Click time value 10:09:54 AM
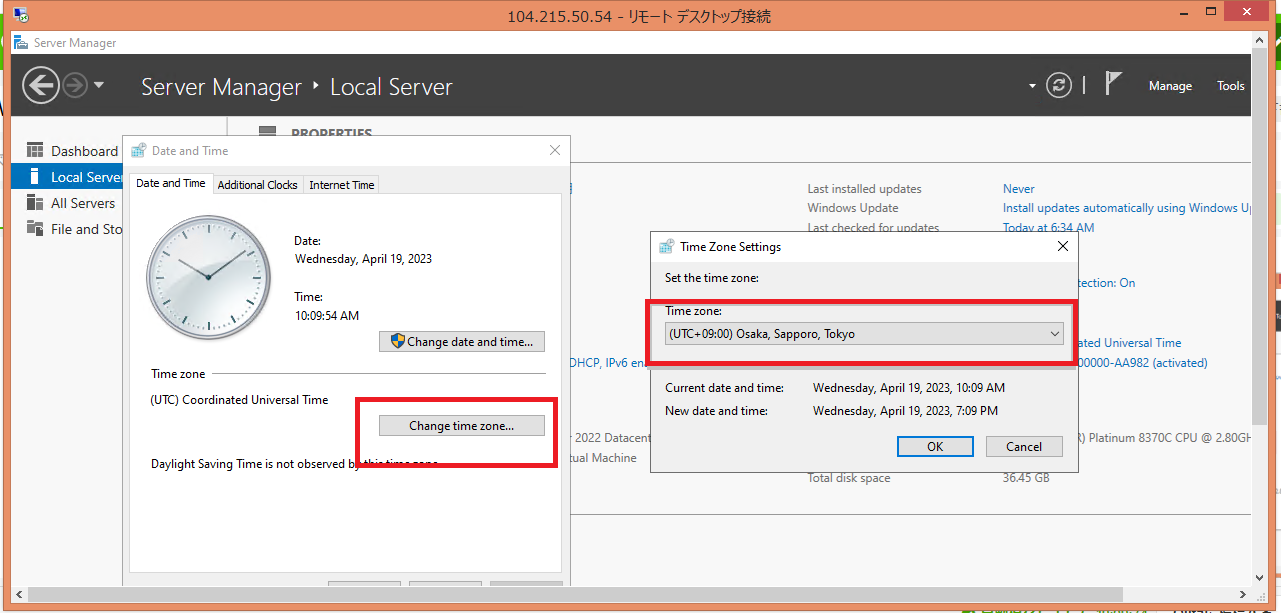Image resolution: width=1281 pixels, height=613 pixels. (x=327, y=315)
